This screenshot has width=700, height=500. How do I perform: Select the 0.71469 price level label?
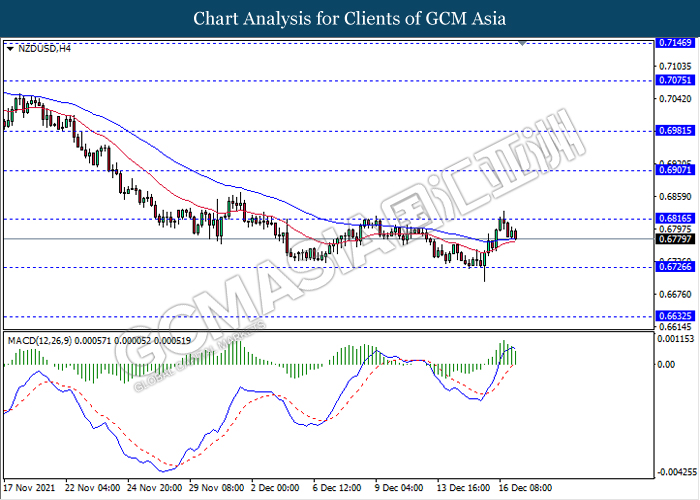(x=675, y=43)
